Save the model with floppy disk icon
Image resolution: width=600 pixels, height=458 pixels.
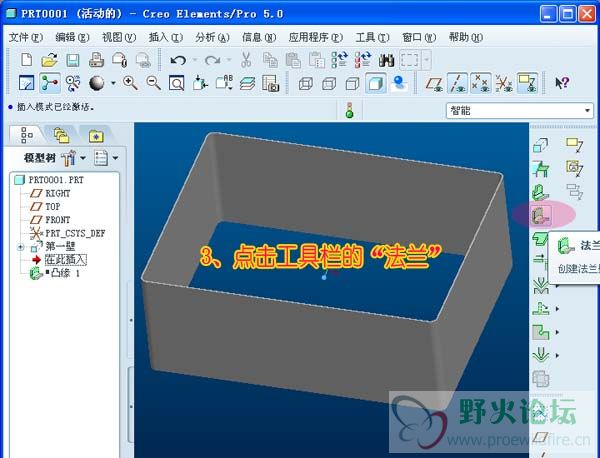tap(73, 60)
